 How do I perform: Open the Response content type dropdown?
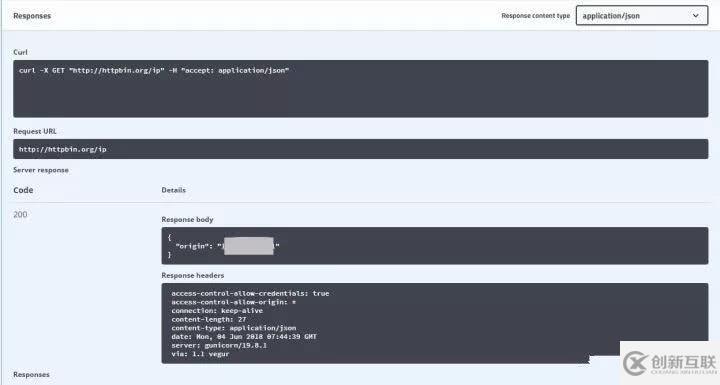click(641, 16)
